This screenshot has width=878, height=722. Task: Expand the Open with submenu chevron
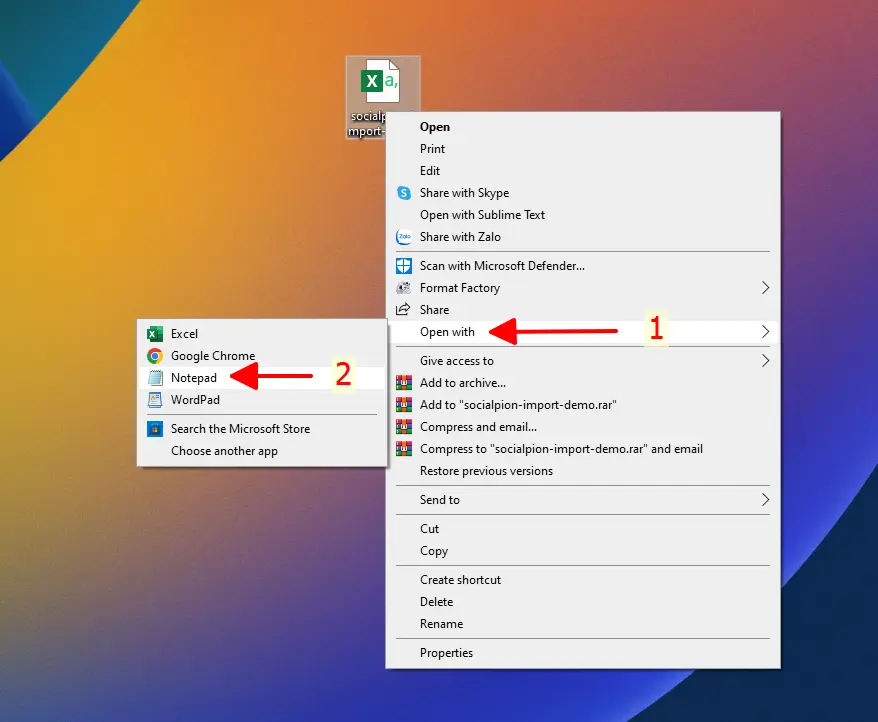click(x=765, y=332)
